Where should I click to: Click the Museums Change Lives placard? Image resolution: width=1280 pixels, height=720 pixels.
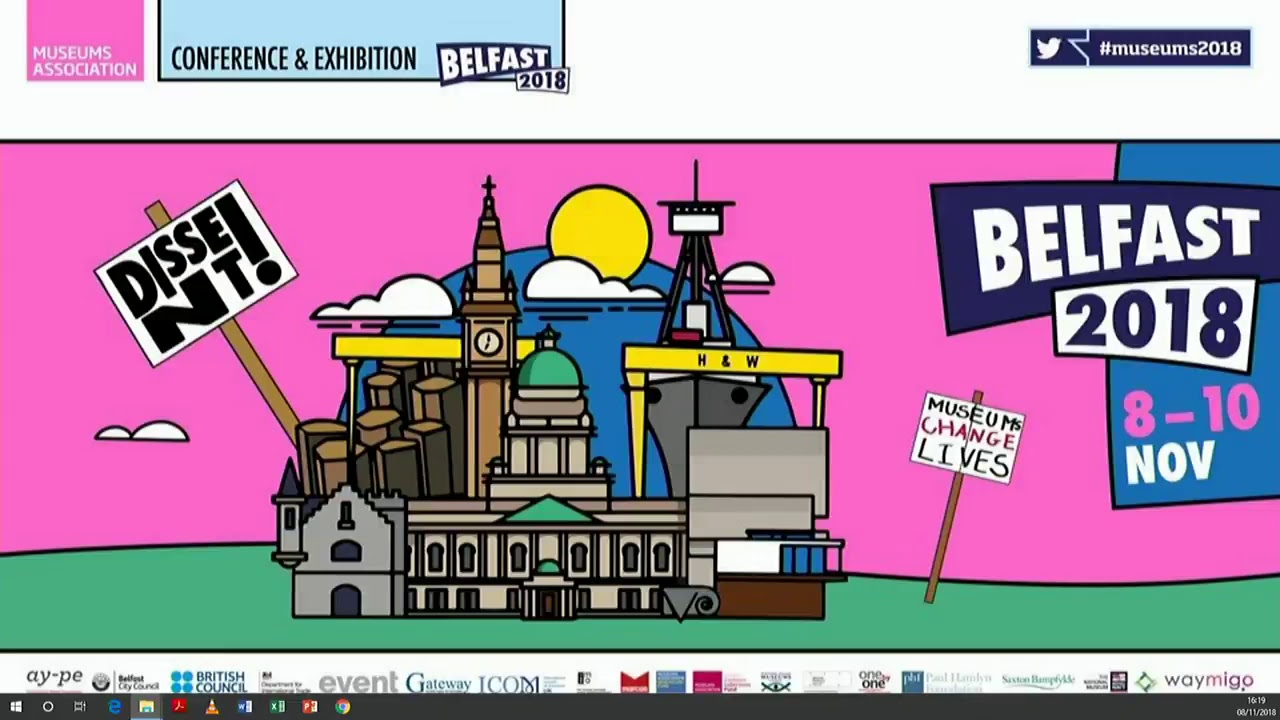(969, 437)
